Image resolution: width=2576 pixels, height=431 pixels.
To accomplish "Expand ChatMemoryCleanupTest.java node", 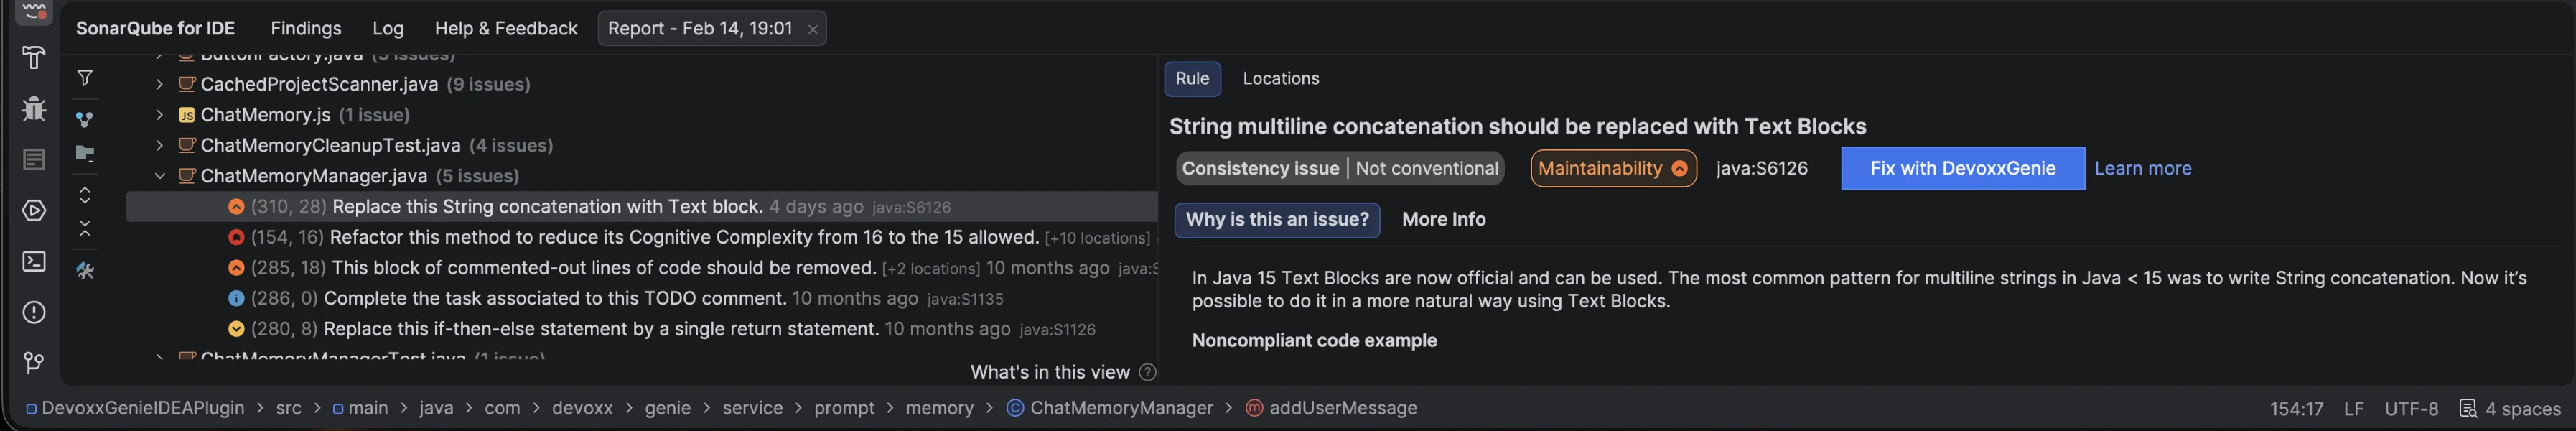I will click(x=159, y=145).
